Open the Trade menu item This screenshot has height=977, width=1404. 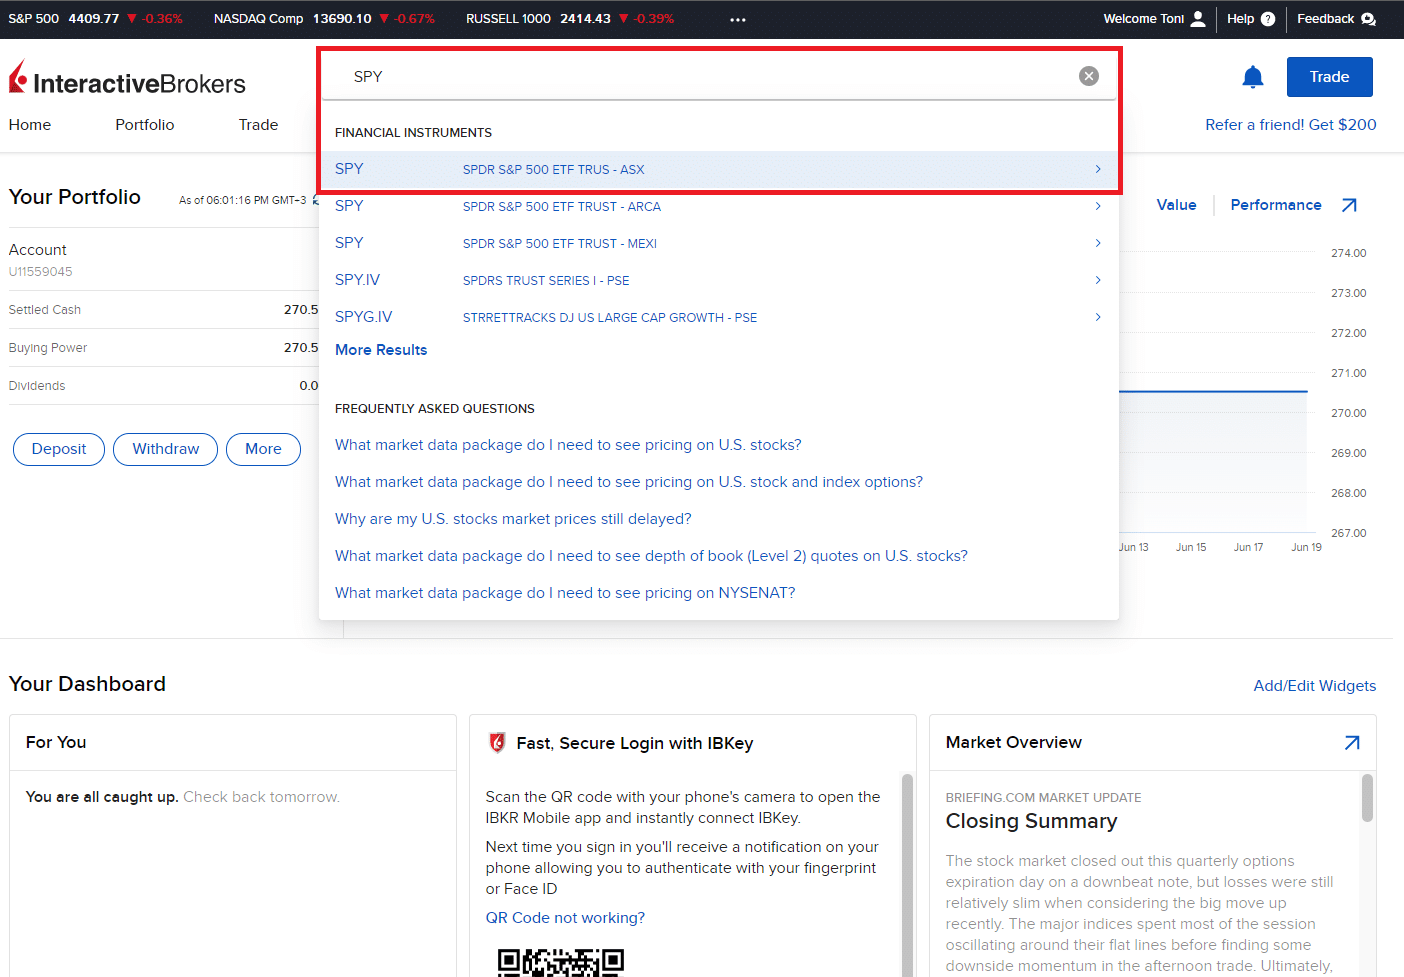click(x=258, y=125)
